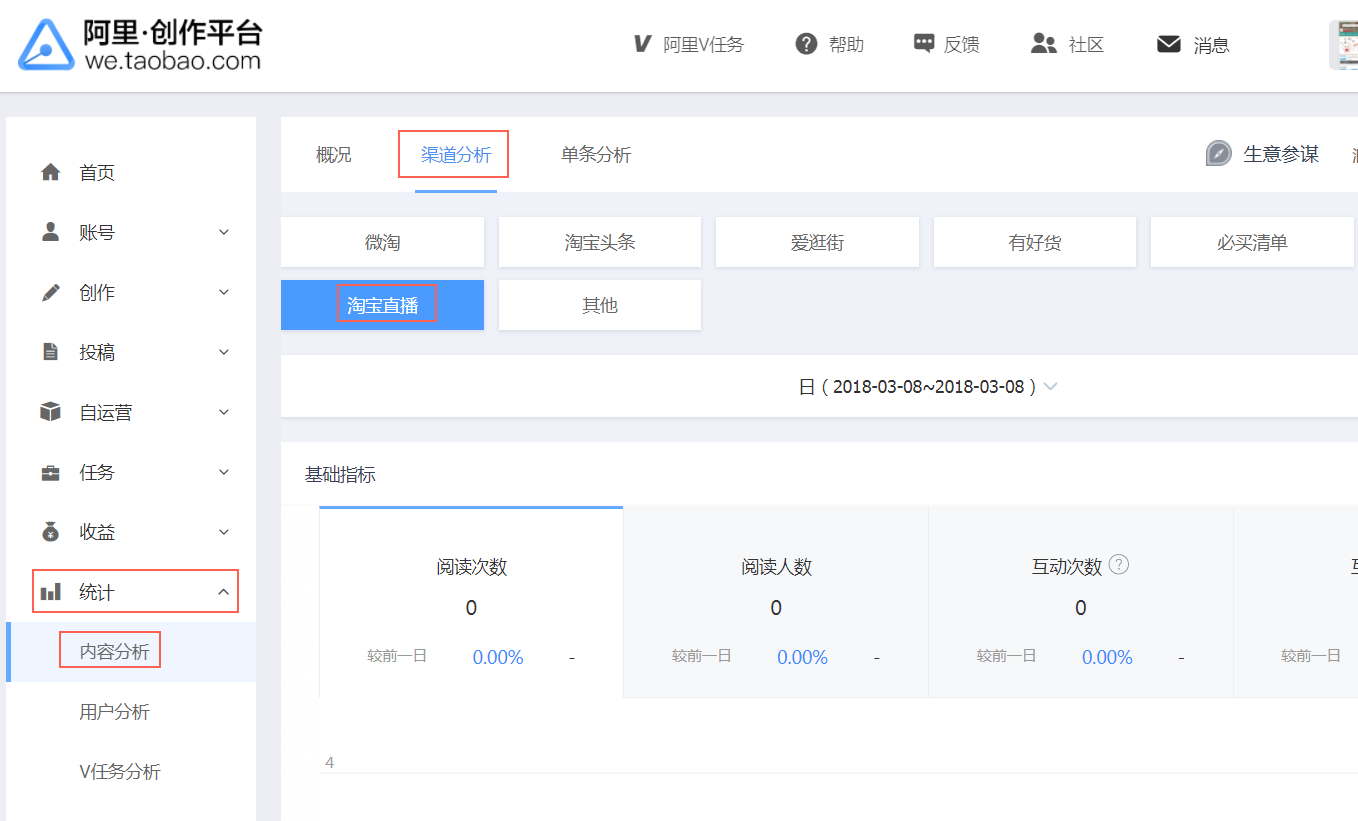Click the 收益 money bag icon
Screen dimensions: 1358x821
pos(50,532)
